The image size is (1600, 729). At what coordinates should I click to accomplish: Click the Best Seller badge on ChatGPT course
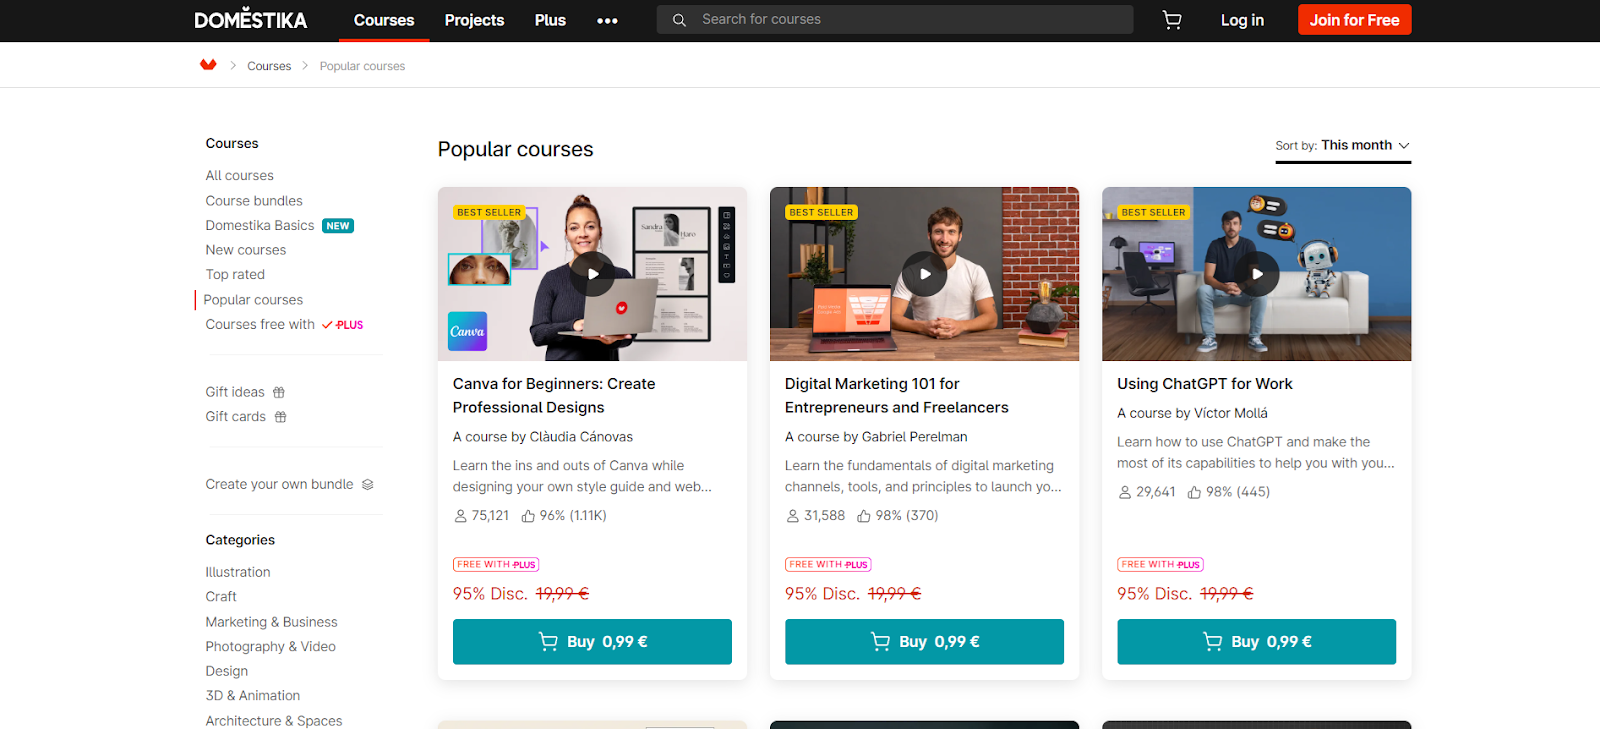tap(1153, 212)
